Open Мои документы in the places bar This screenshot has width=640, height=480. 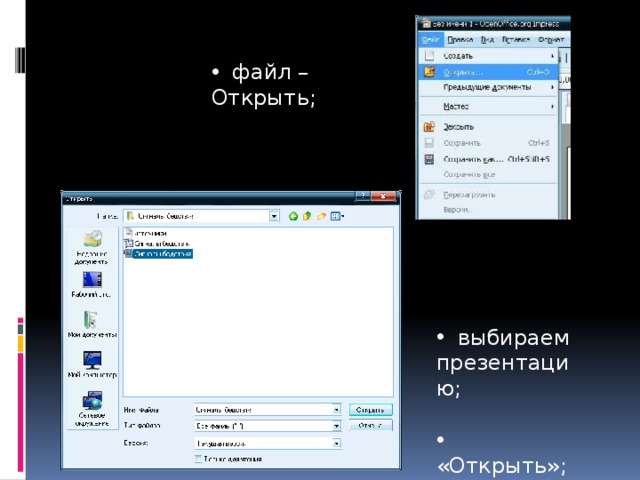pos(92,324)
